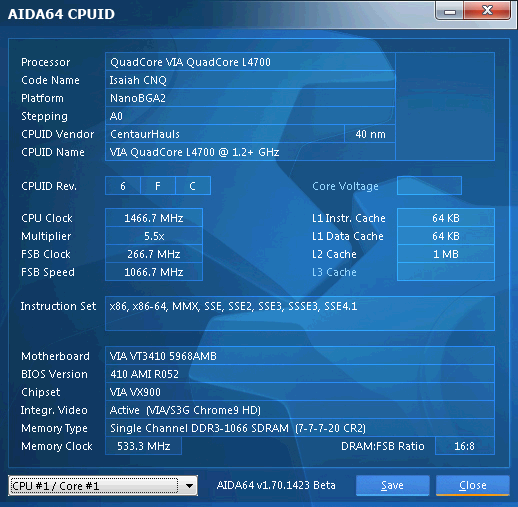This screenshot has height=507, width=518.
Task: Open the CPU core selector dropdown arrow
Action: click(189, 486)
